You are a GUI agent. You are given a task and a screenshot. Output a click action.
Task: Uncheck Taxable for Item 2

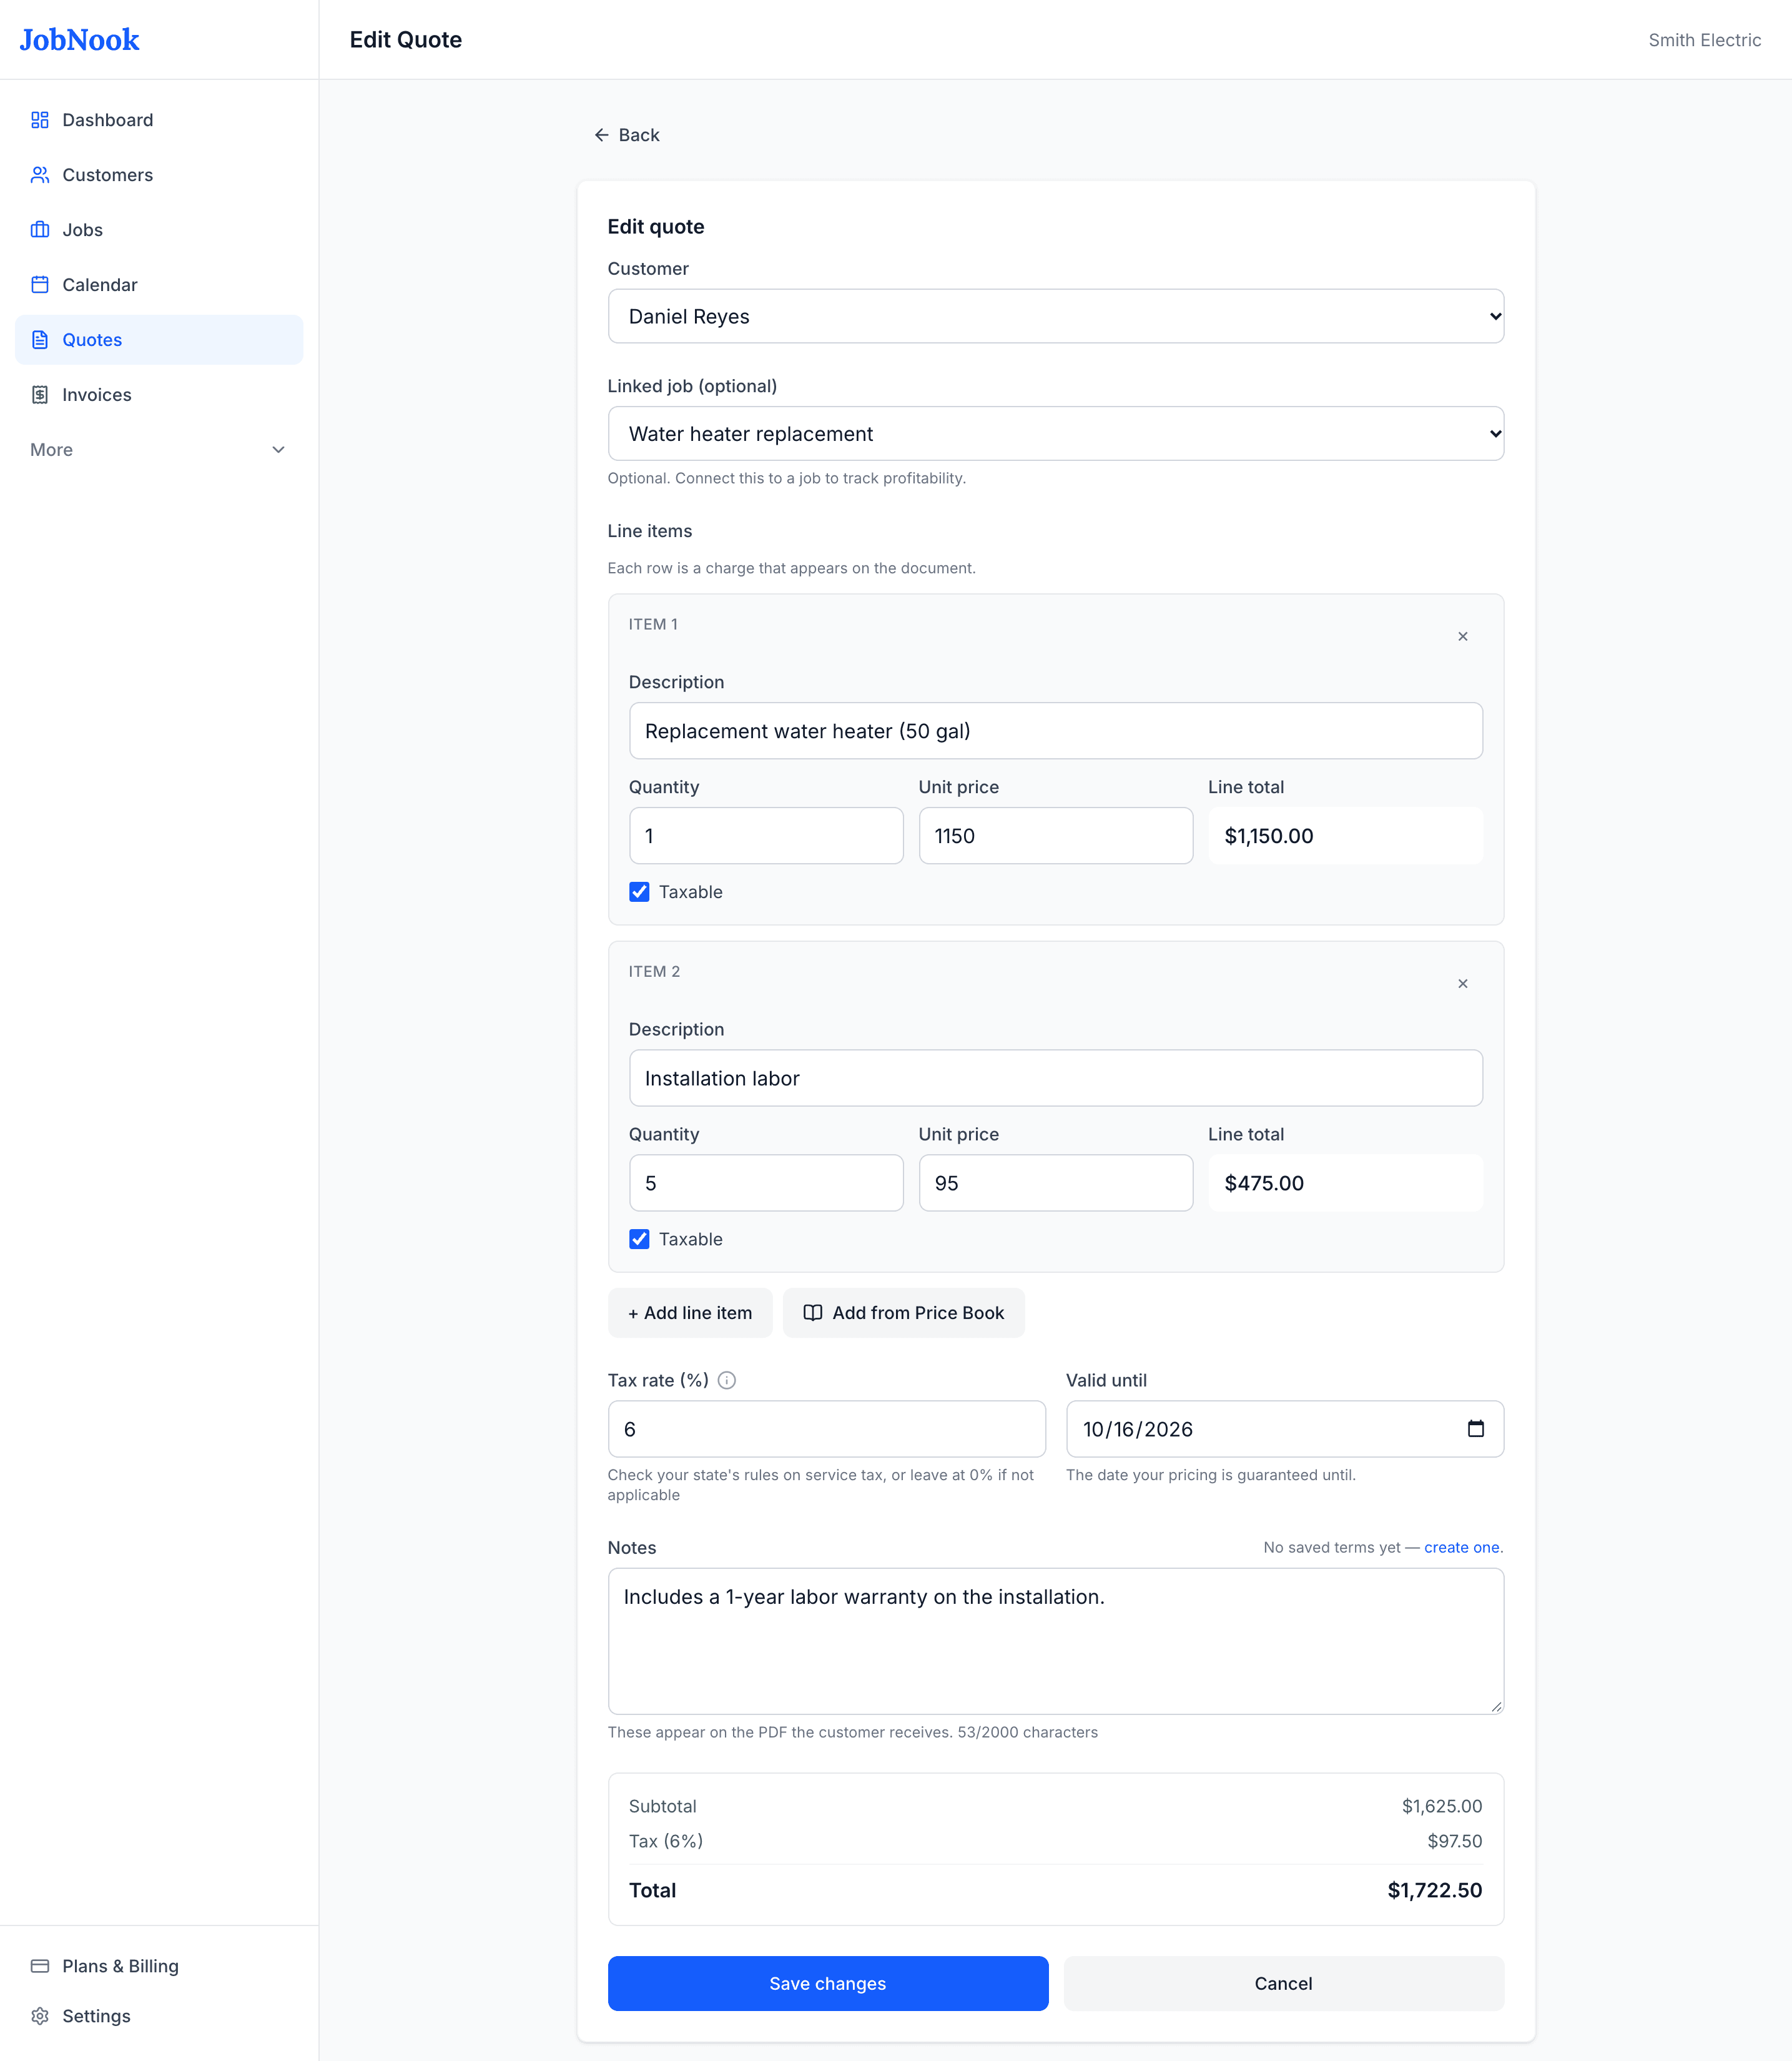[x=639, y=1239]
